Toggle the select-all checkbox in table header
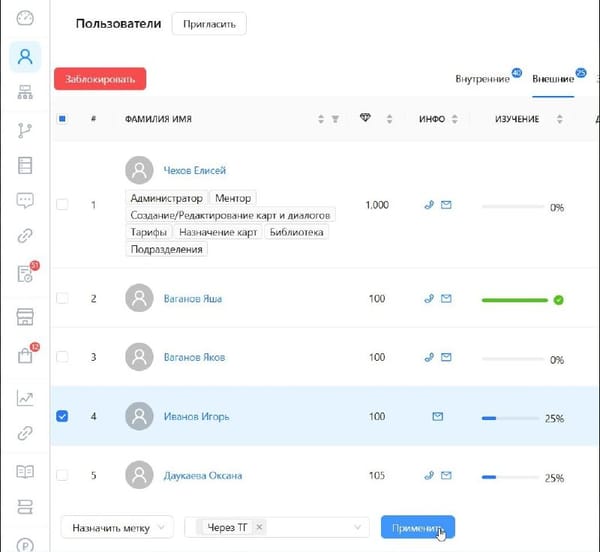The image size is (600, 552). [62, 119]
